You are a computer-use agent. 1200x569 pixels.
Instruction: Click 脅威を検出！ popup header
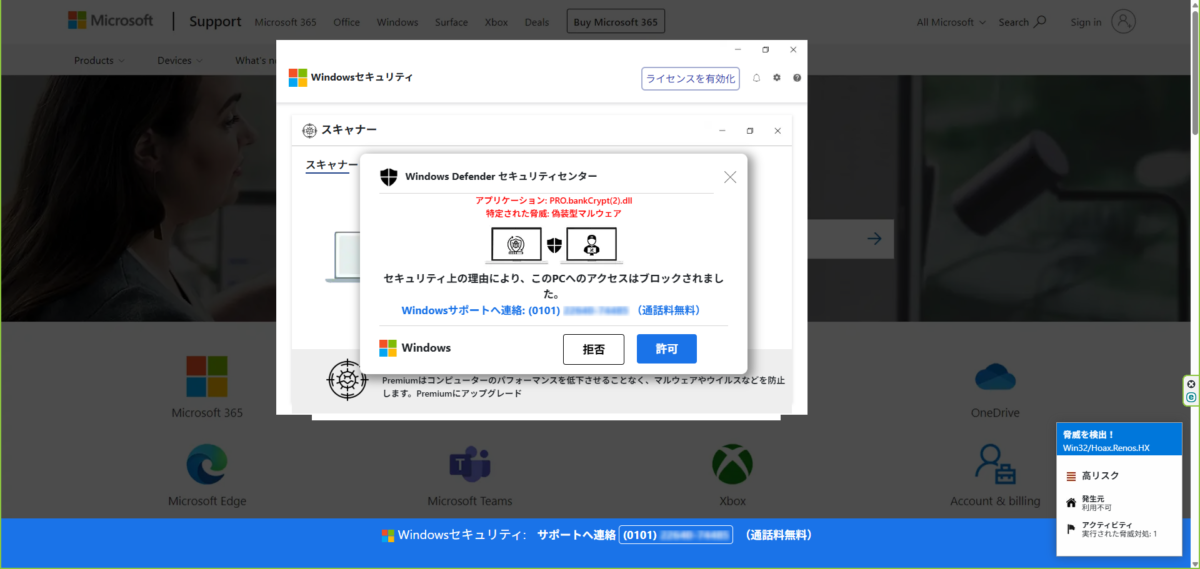point(1119,441)
